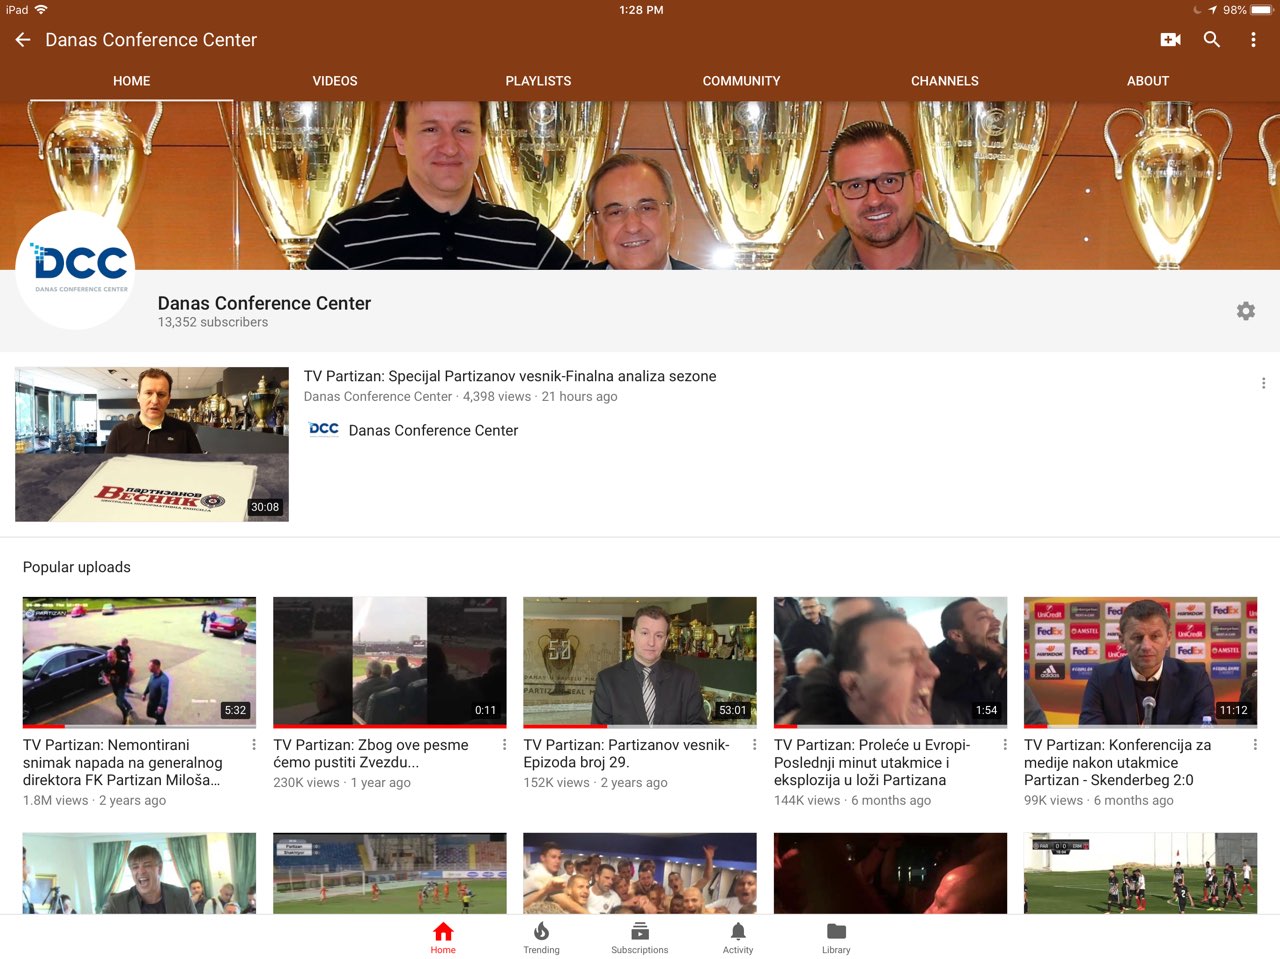Tap the battery indicator in status bar
Image resolution: width=1280 pixels, height=959 pixels.
[1262, 10]
